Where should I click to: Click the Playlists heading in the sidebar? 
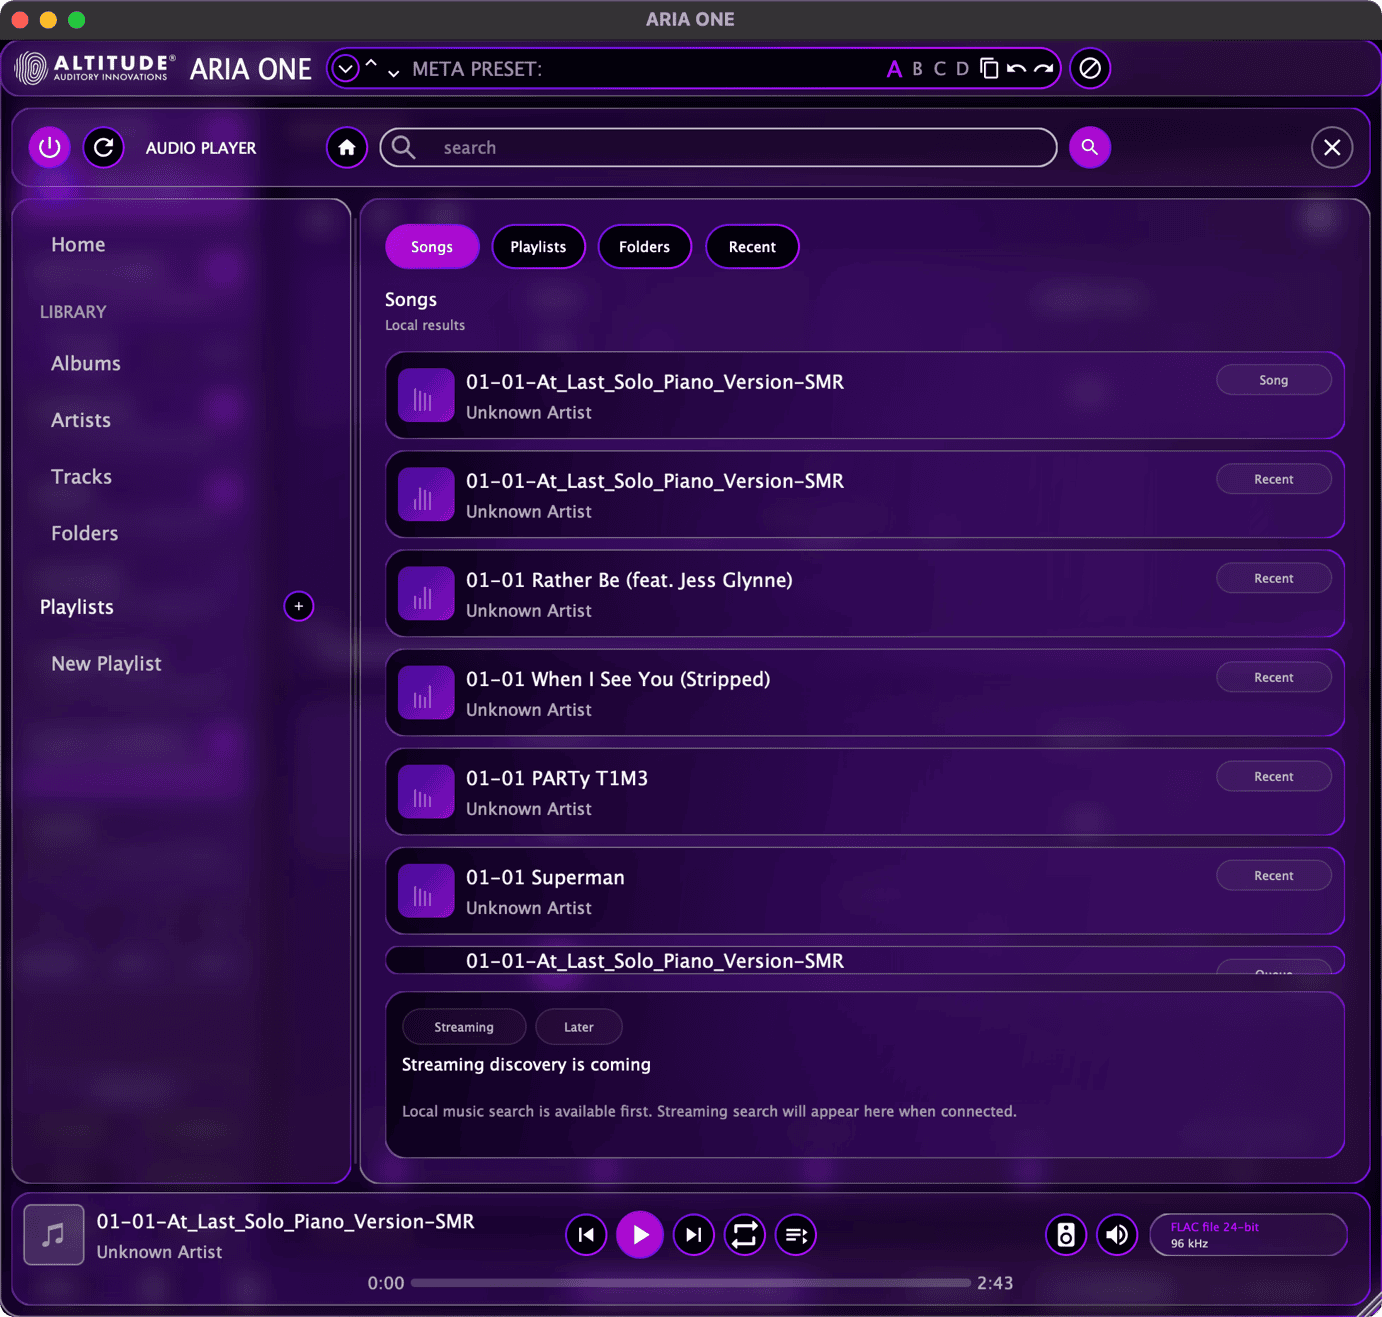(x=77, y=607)
